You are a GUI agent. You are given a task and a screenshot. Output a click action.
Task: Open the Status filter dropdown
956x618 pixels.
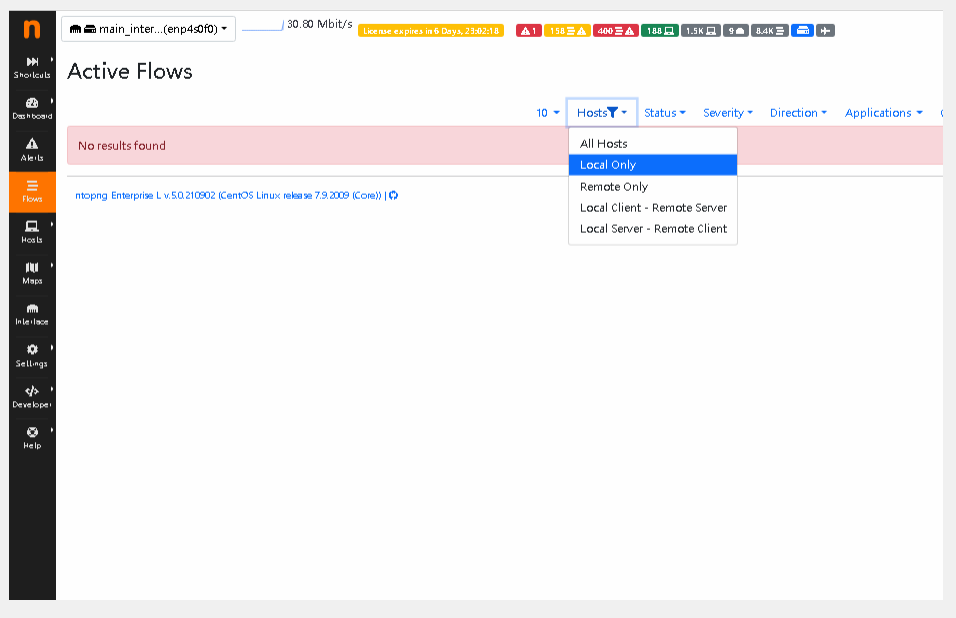[665, 113]
